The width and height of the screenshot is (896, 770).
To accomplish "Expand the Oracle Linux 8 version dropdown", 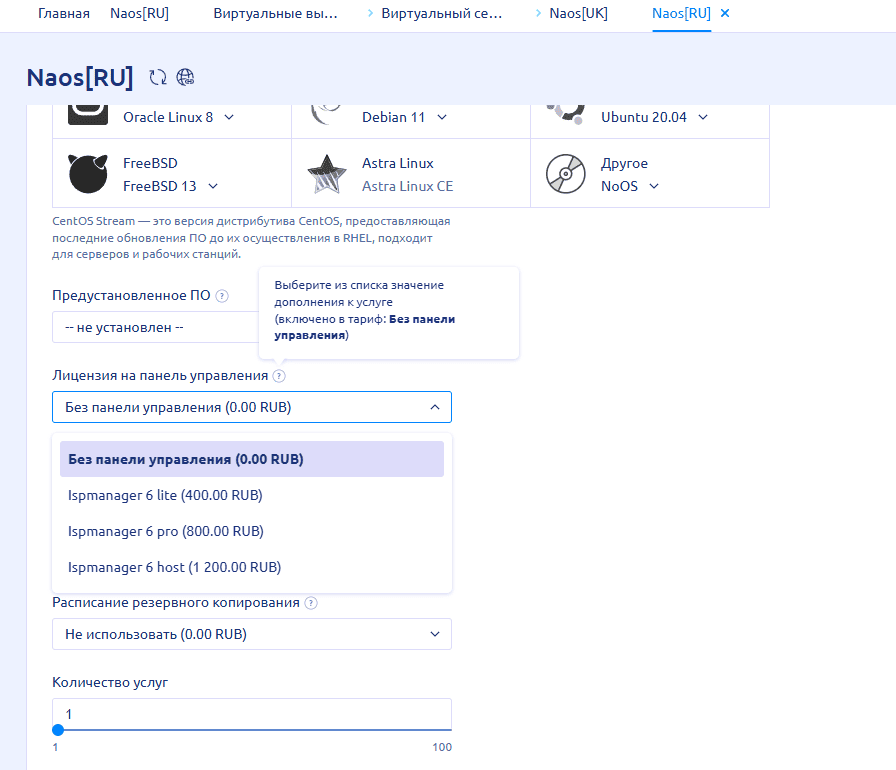I will click(229, 117).
